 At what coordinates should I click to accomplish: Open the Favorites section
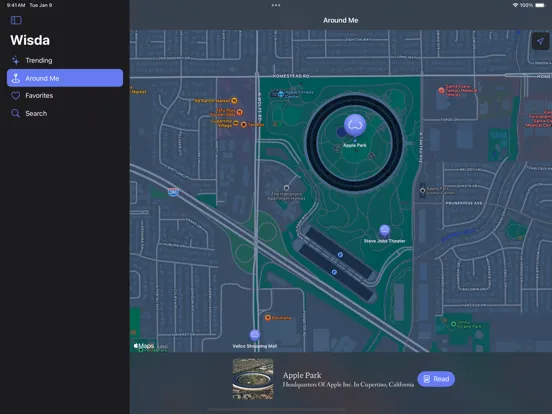click(65, 96)
